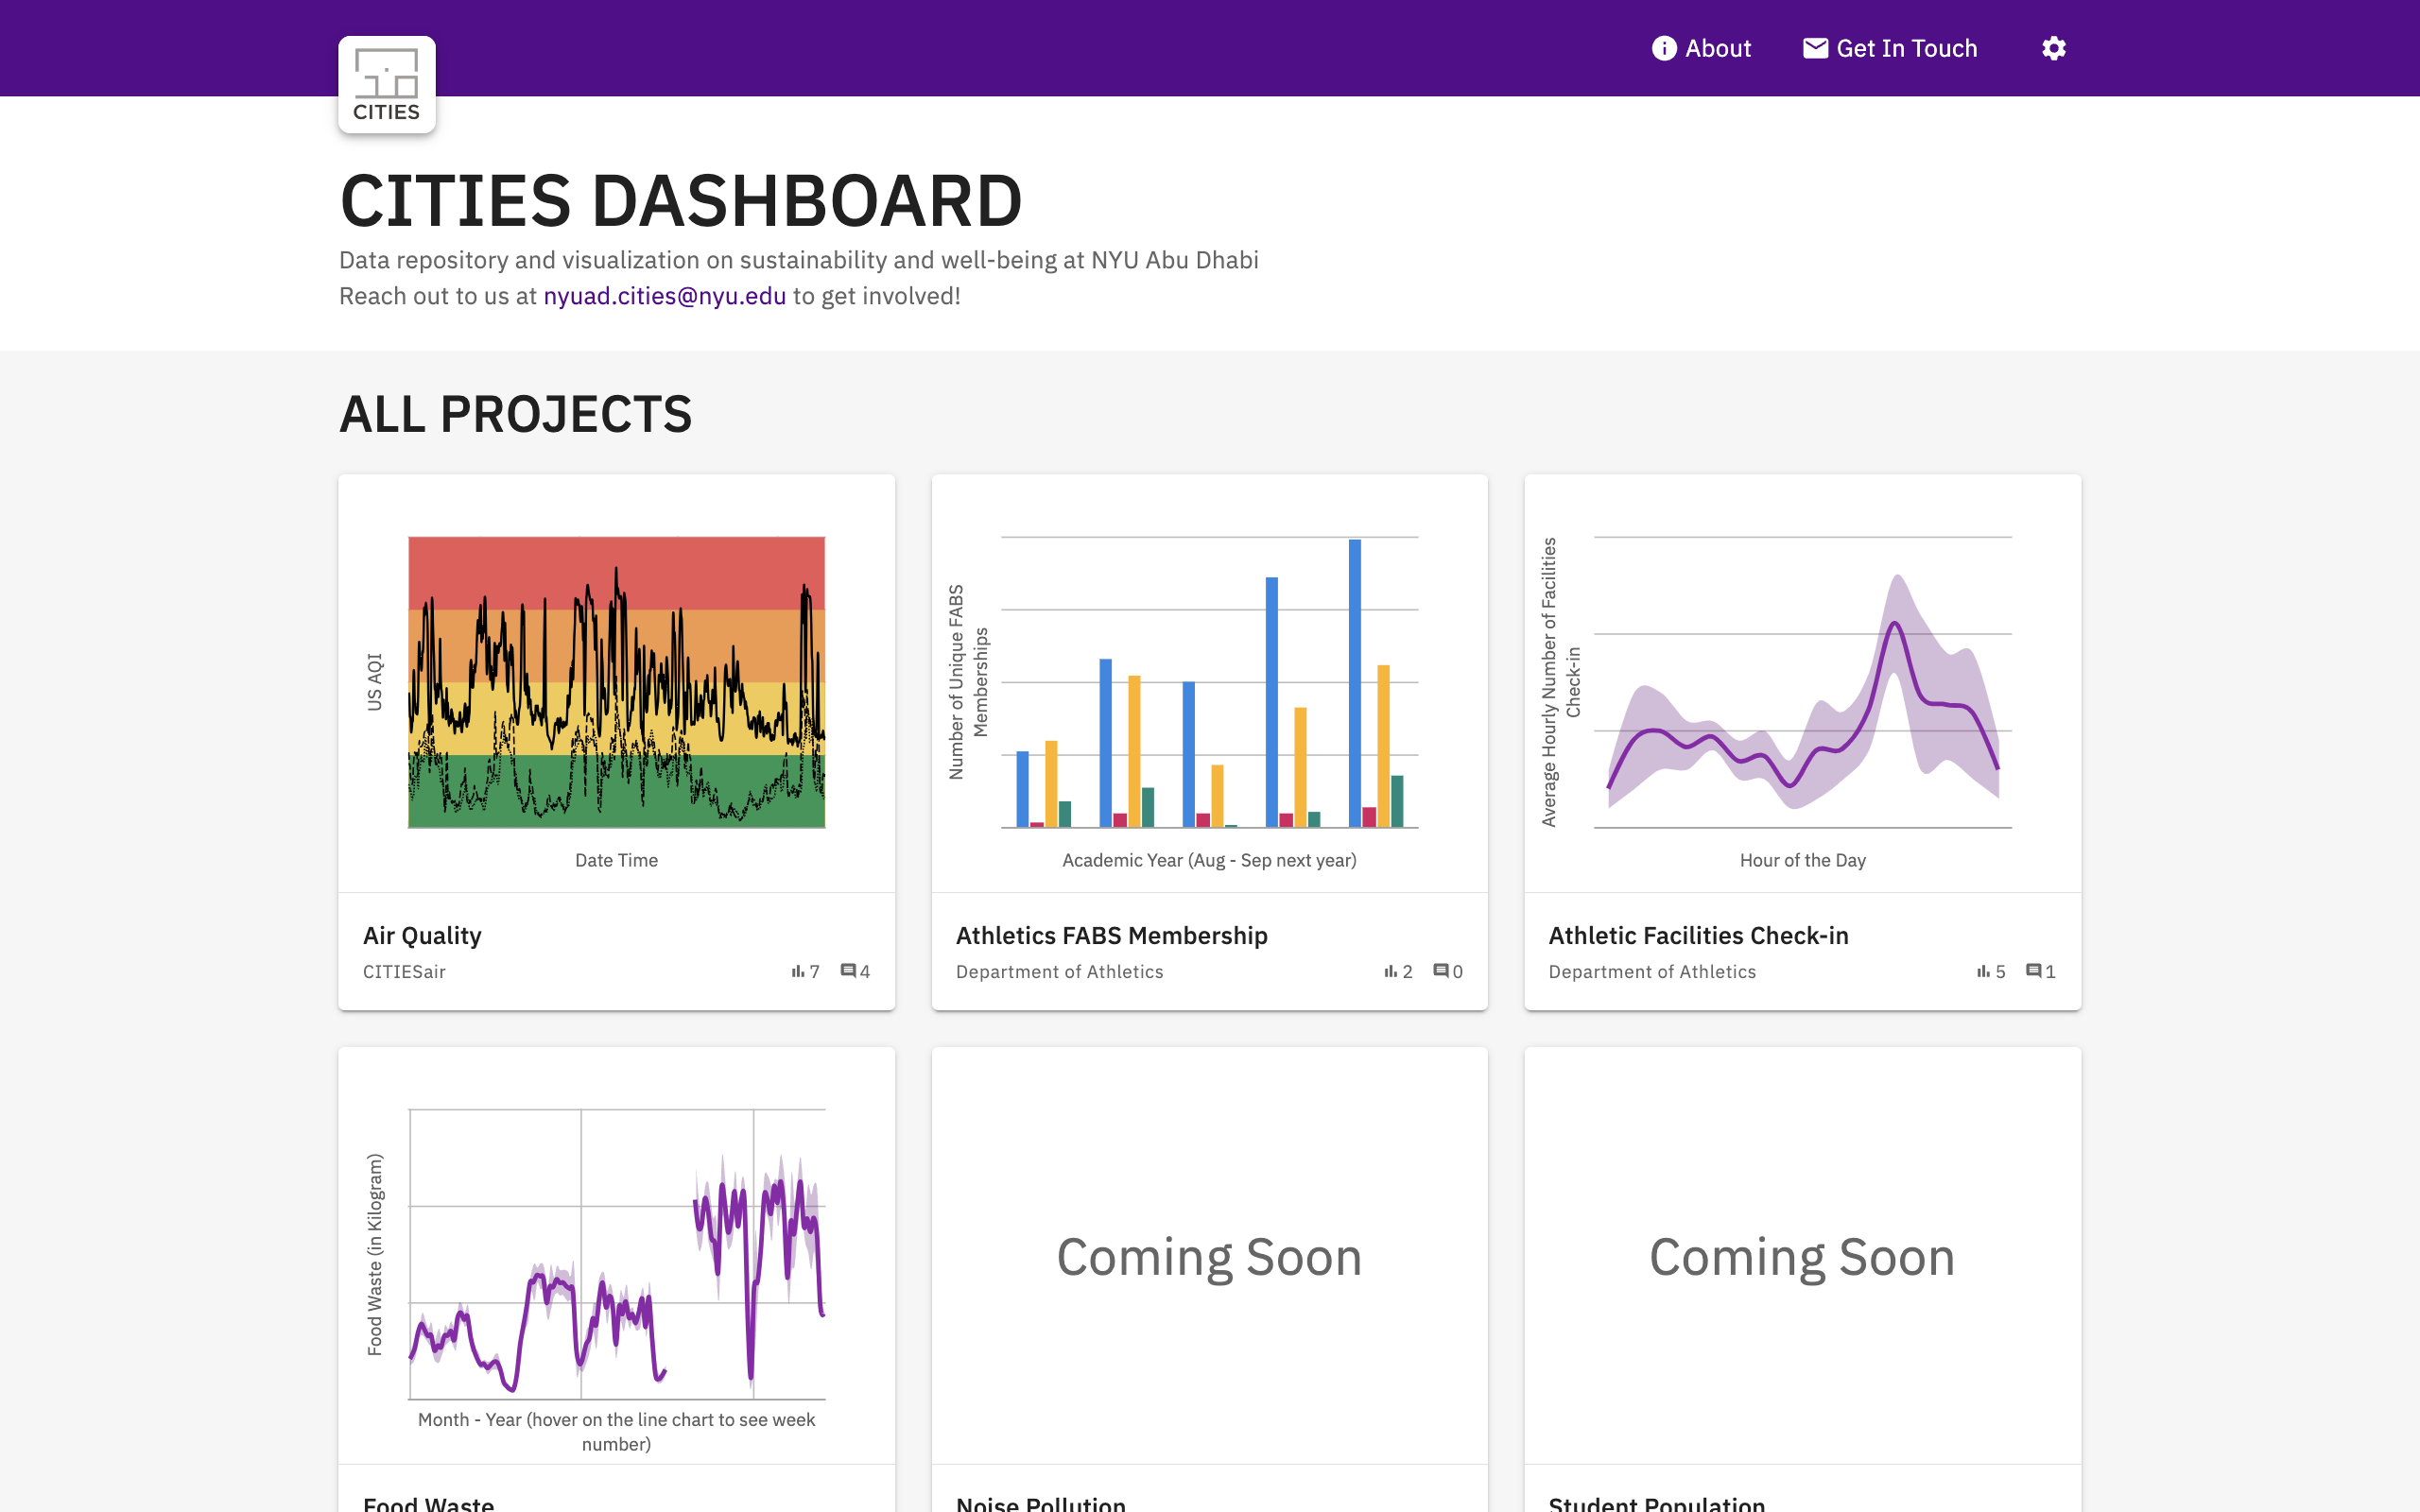Click the Noise Pollution project title
This screenshot has height=1512, width=2420.
[x=1040, y=1503]
